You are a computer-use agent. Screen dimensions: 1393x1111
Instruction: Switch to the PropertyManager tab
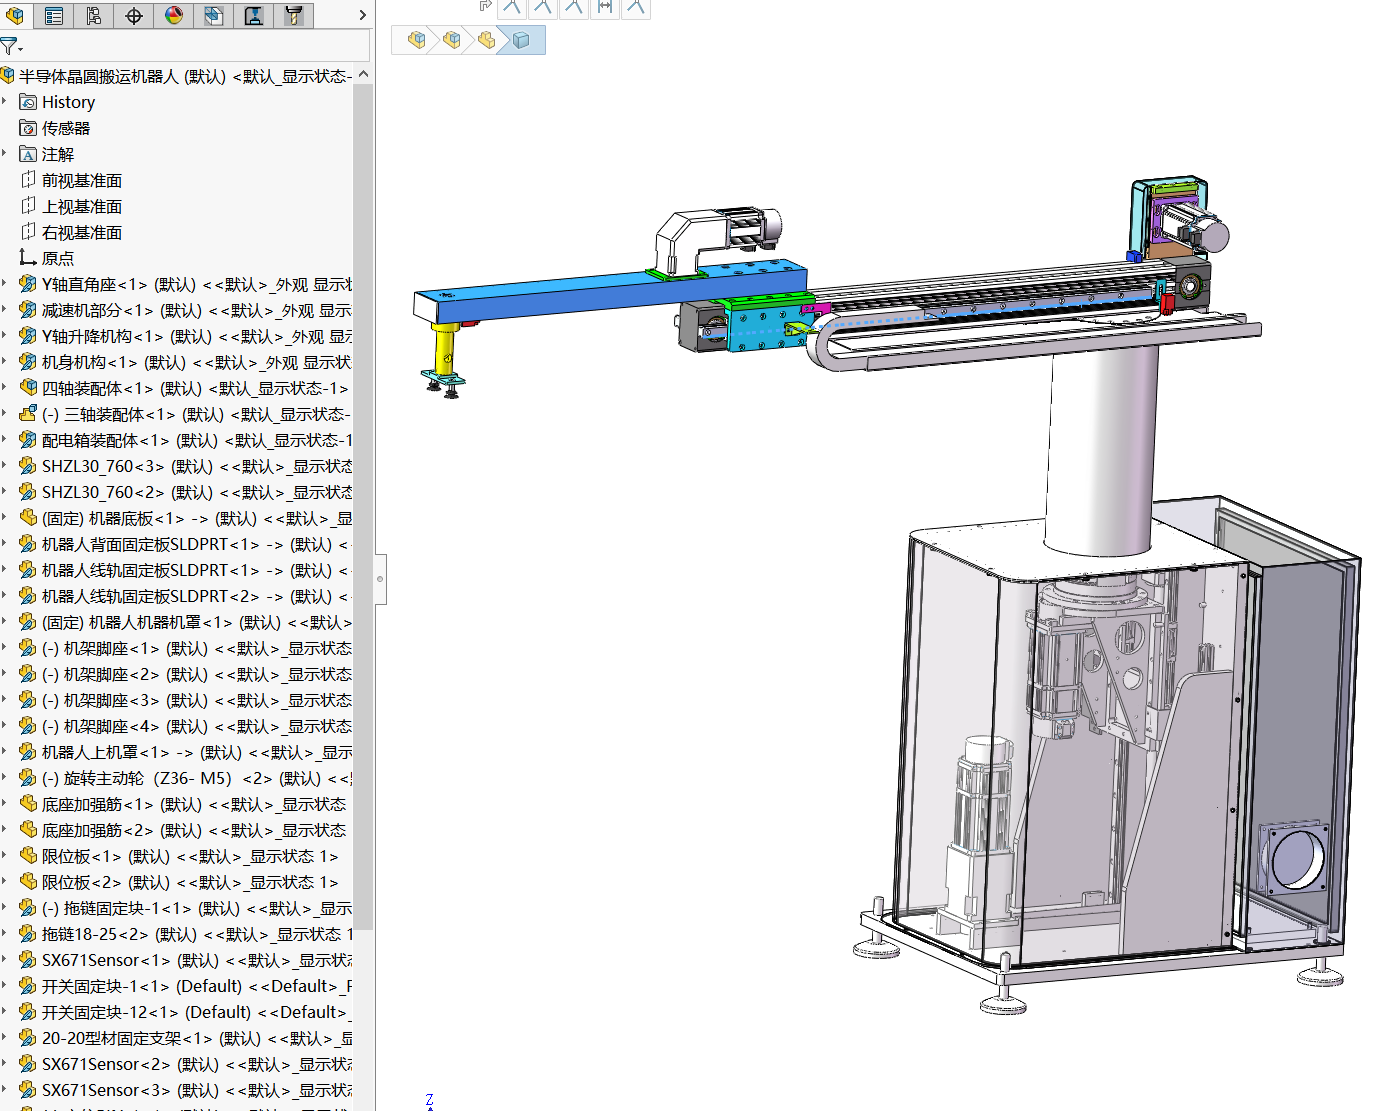pos(54,15)
